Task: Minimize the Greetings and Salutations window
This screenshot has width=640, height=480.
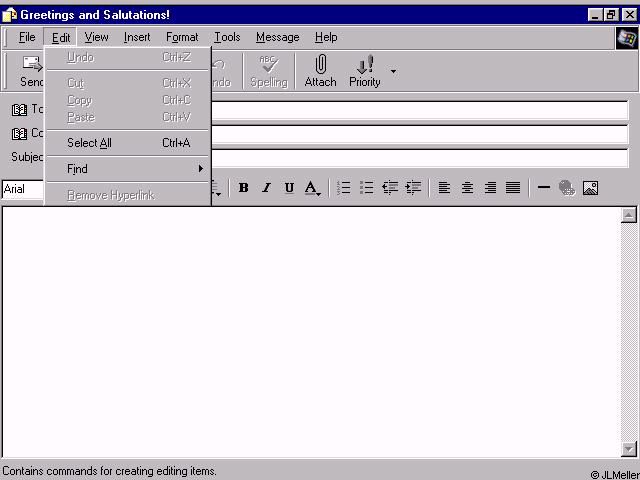Action: (x=595, y=15)
